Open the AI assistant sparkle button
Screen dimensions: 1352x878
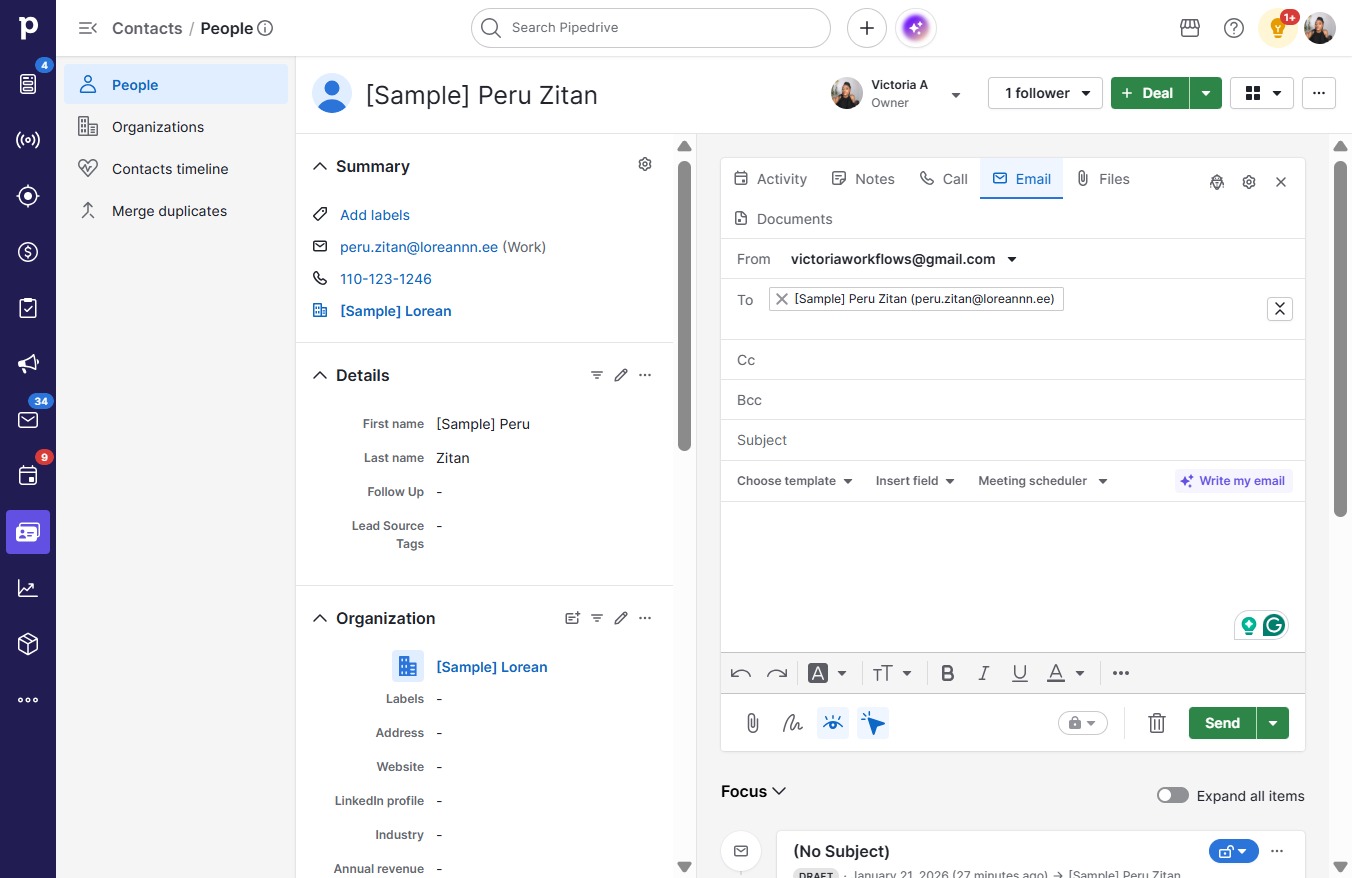pyautogui.click(x=916, y=28)
